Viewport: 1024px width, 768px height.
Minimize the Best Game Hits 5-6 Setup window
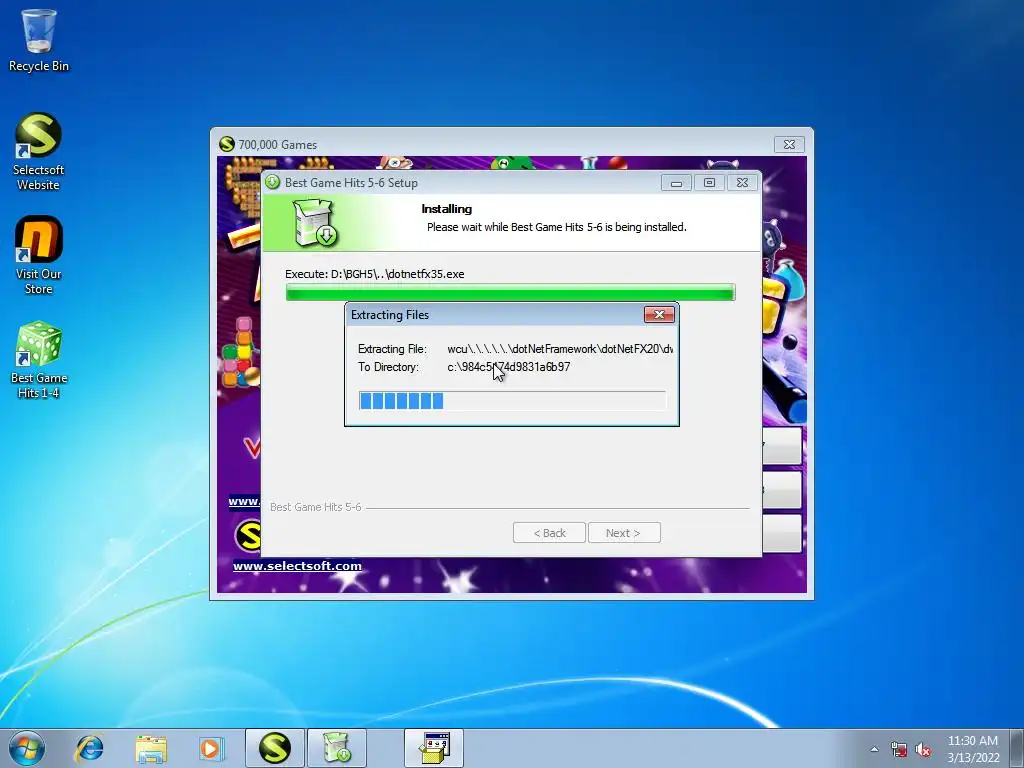(677, 183)
